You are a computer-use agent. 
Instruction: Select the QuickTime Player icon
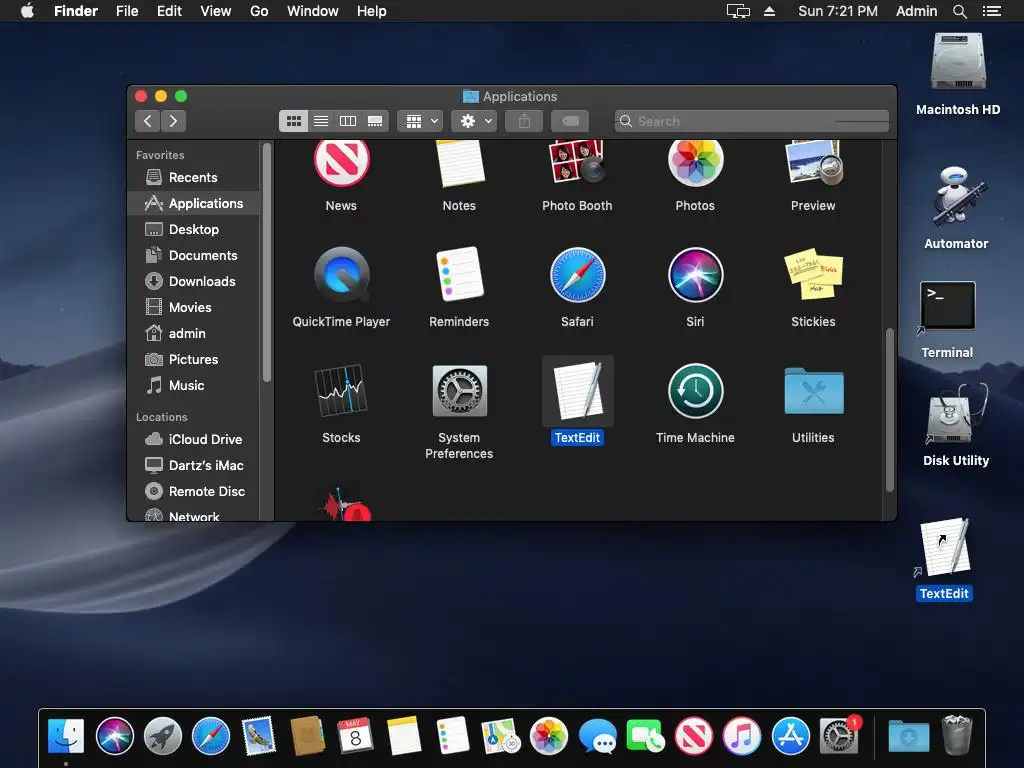342,275
